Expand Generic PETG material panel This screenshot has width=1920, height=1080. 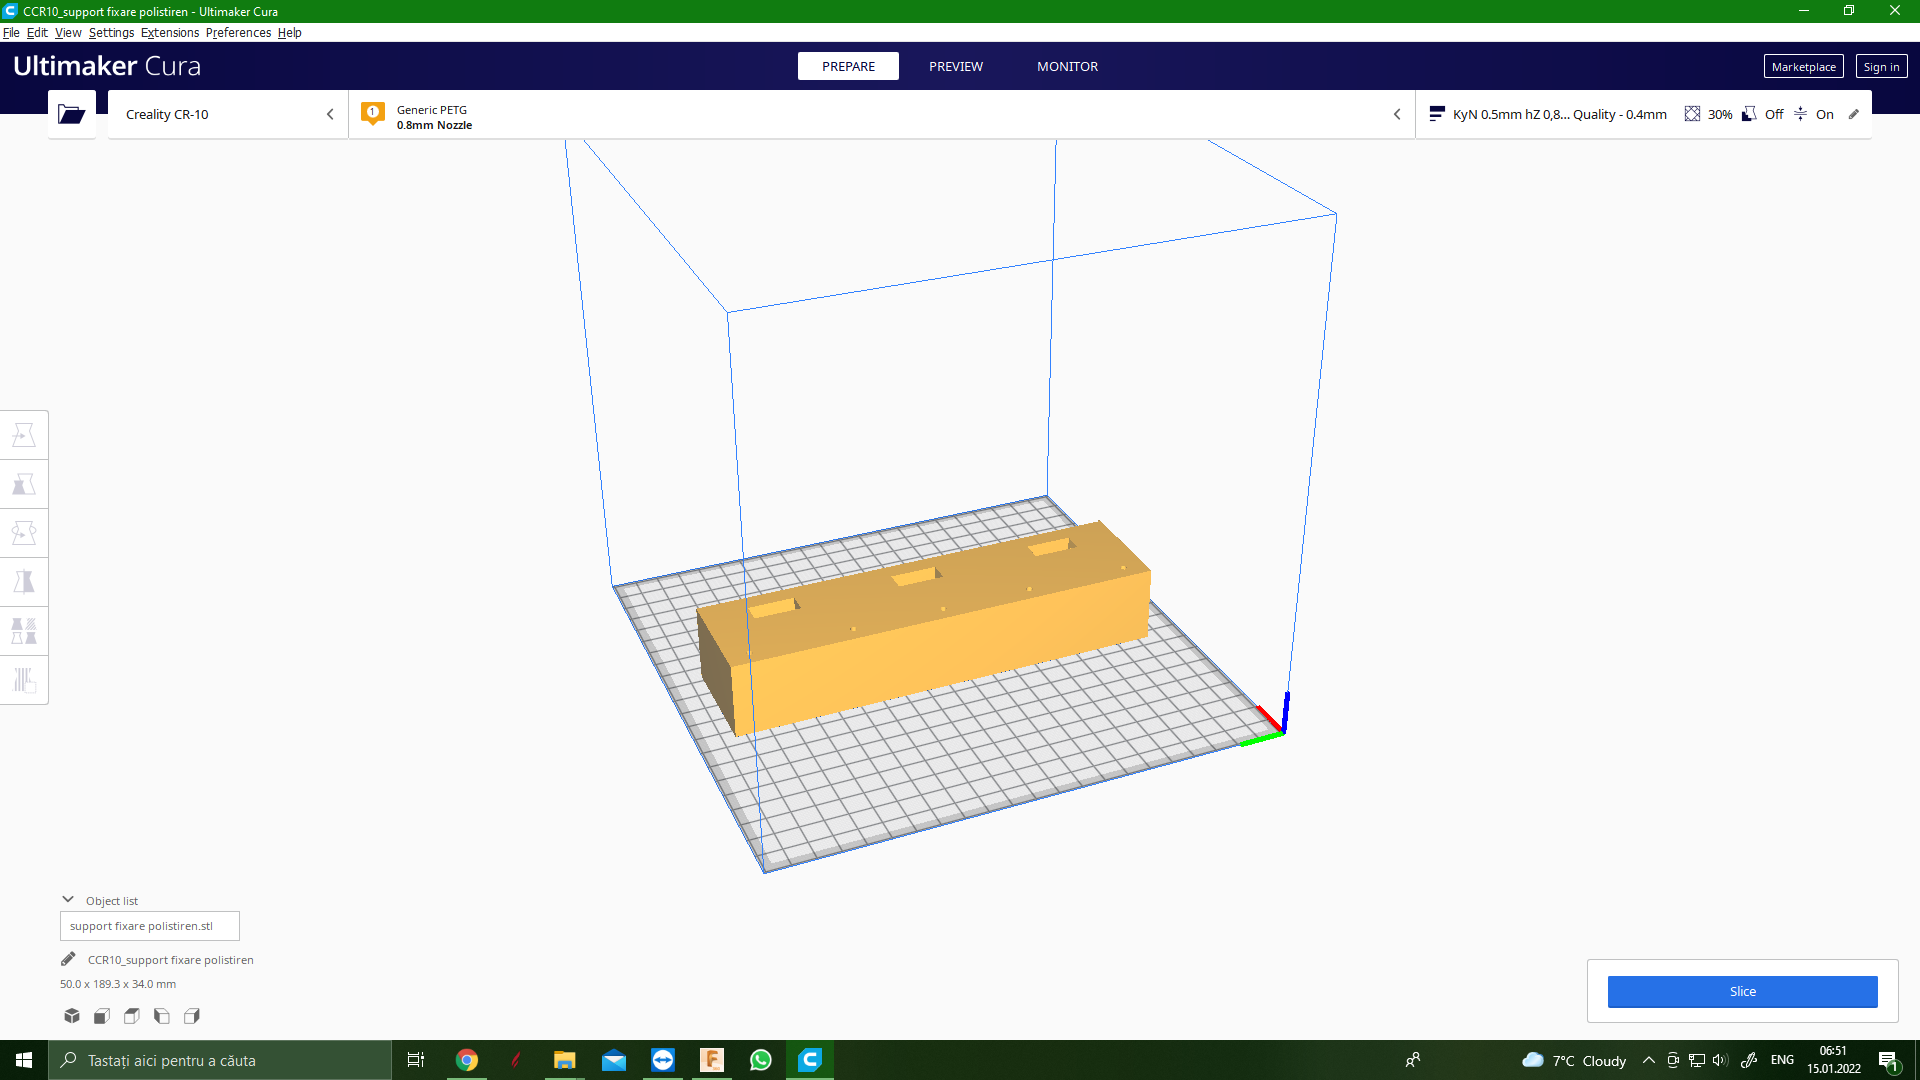pos(880,114)
